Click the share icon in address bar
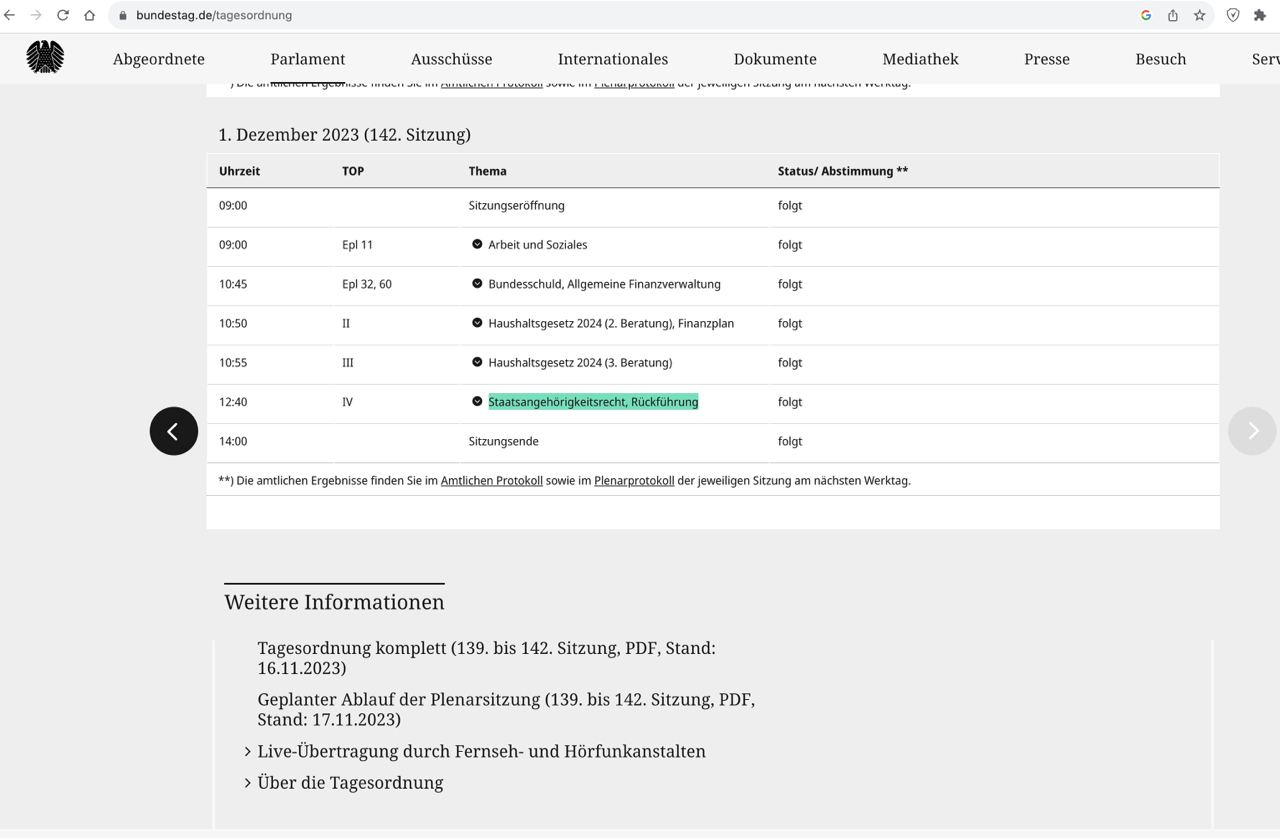Viewport: 1280px width, 838px height. (1172, 15)
